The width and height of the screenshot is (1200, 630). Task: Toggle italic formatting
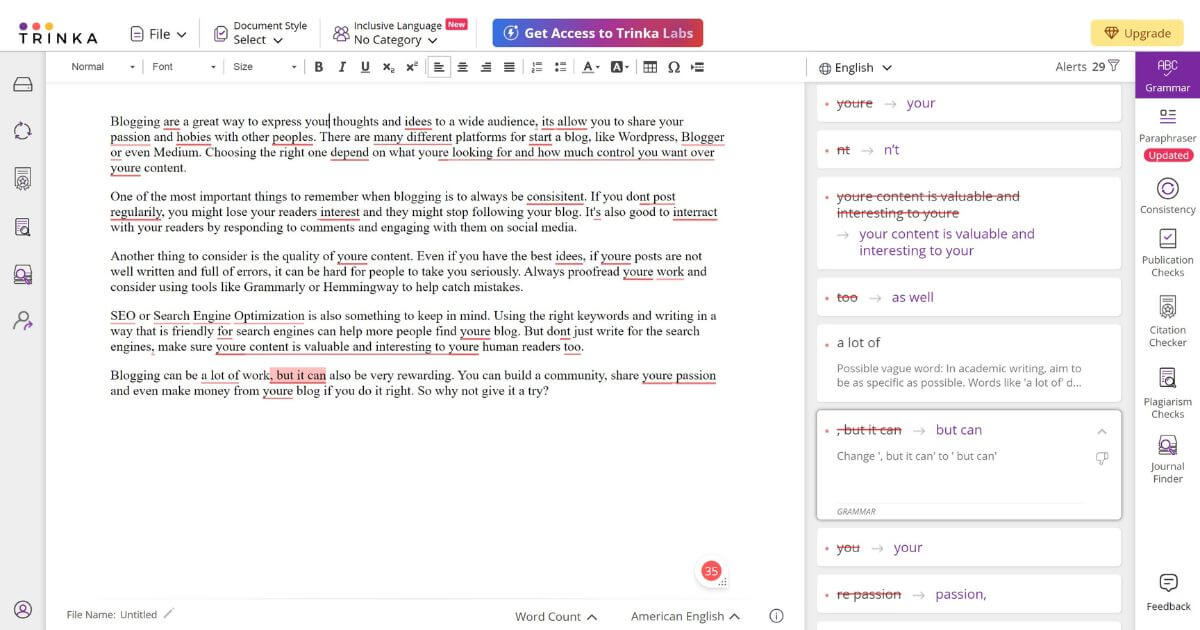(x=342, y=67)
